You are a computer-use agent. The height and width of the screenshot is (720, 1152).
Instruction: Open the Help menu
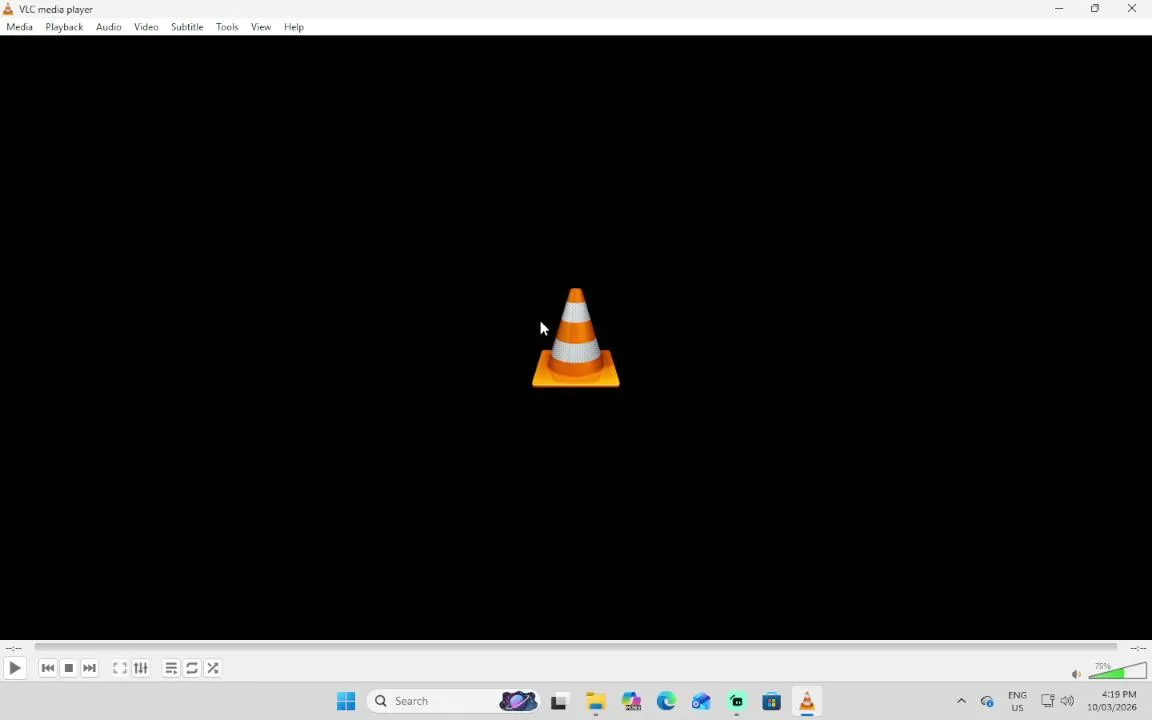pos(293,26)
